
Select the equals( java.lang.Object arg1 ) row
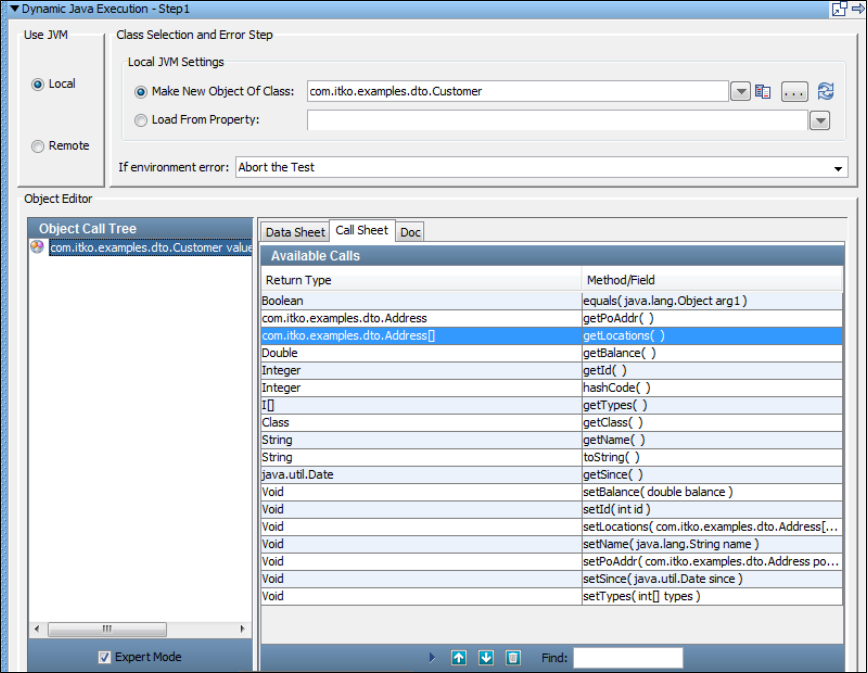[x=552, y=301]
